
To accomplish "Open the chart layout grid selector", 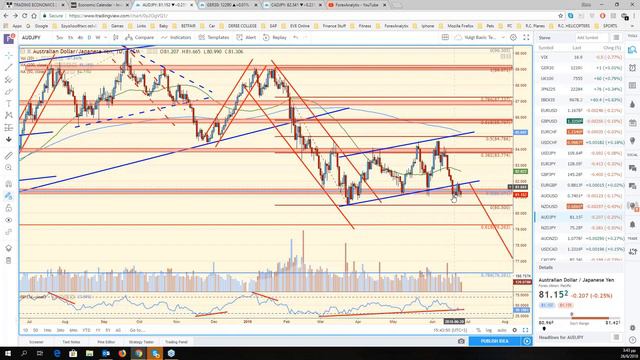I will (445, 38).
